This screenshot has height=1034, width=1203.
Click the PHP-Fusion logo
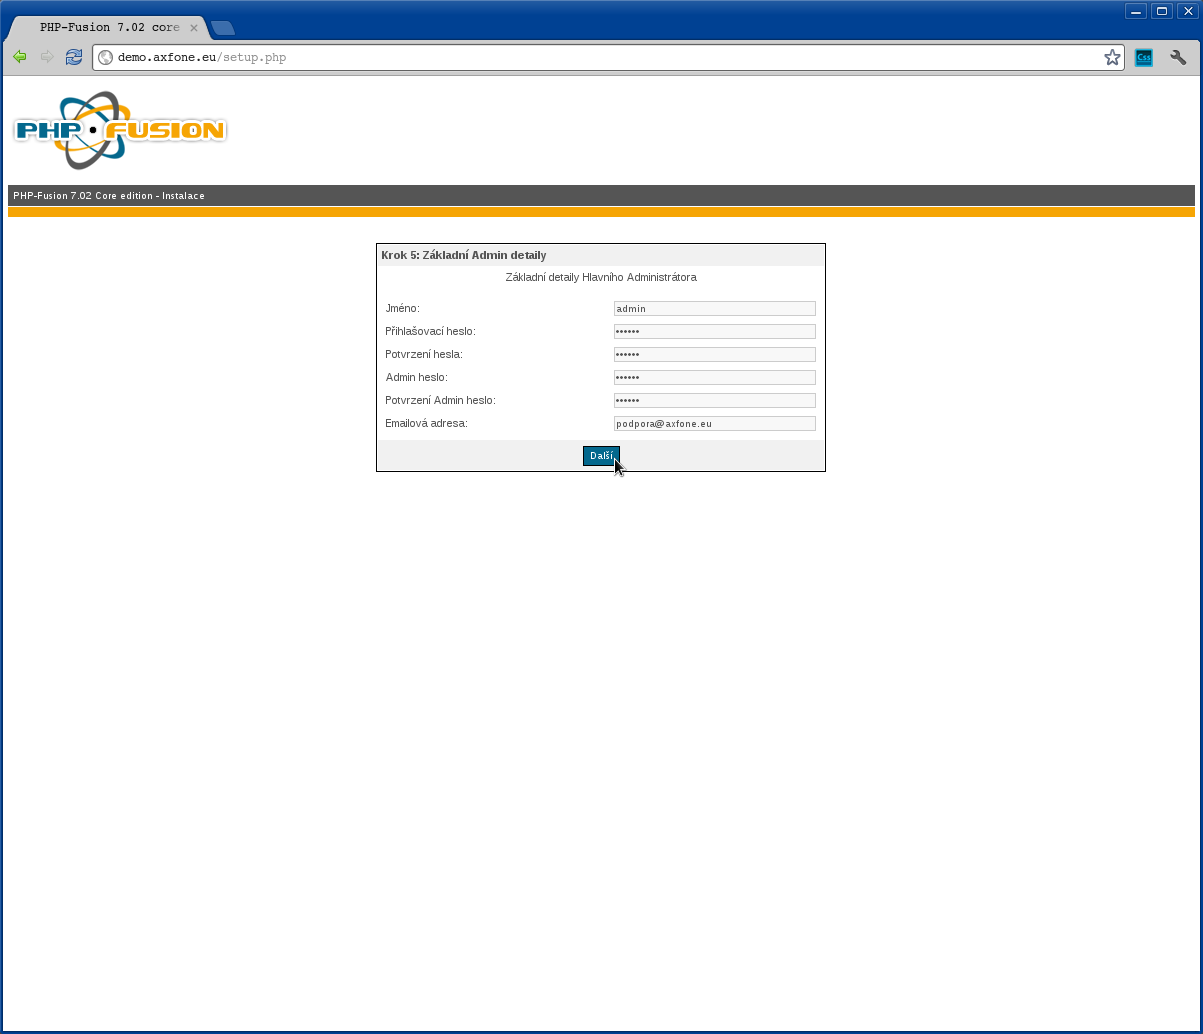[120, 130]
